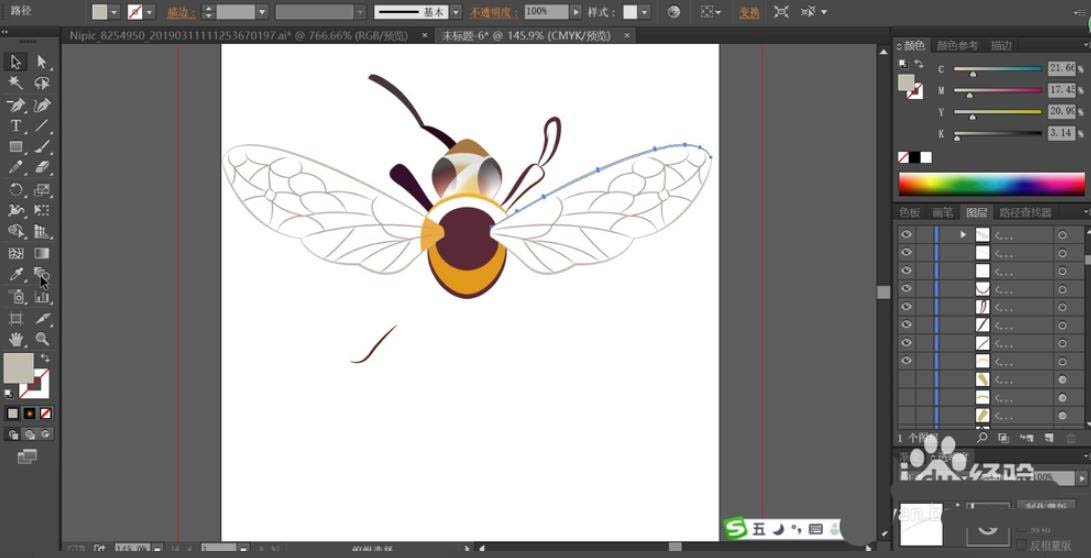The height and width of the screenshot is (558, 1091).
Task: Hide the second layer via eye icon
Action: [906, 253]
